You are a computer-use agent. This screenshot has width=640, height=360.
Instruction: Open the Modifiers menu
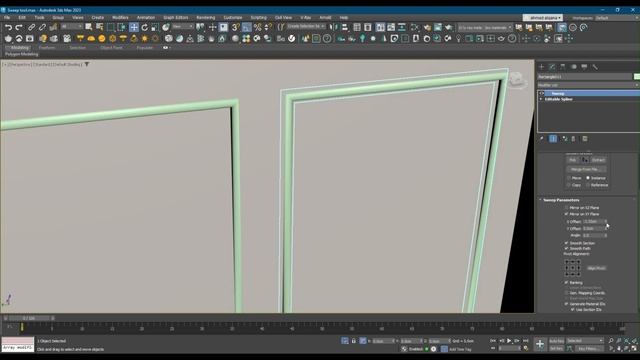tap(120, 18)
